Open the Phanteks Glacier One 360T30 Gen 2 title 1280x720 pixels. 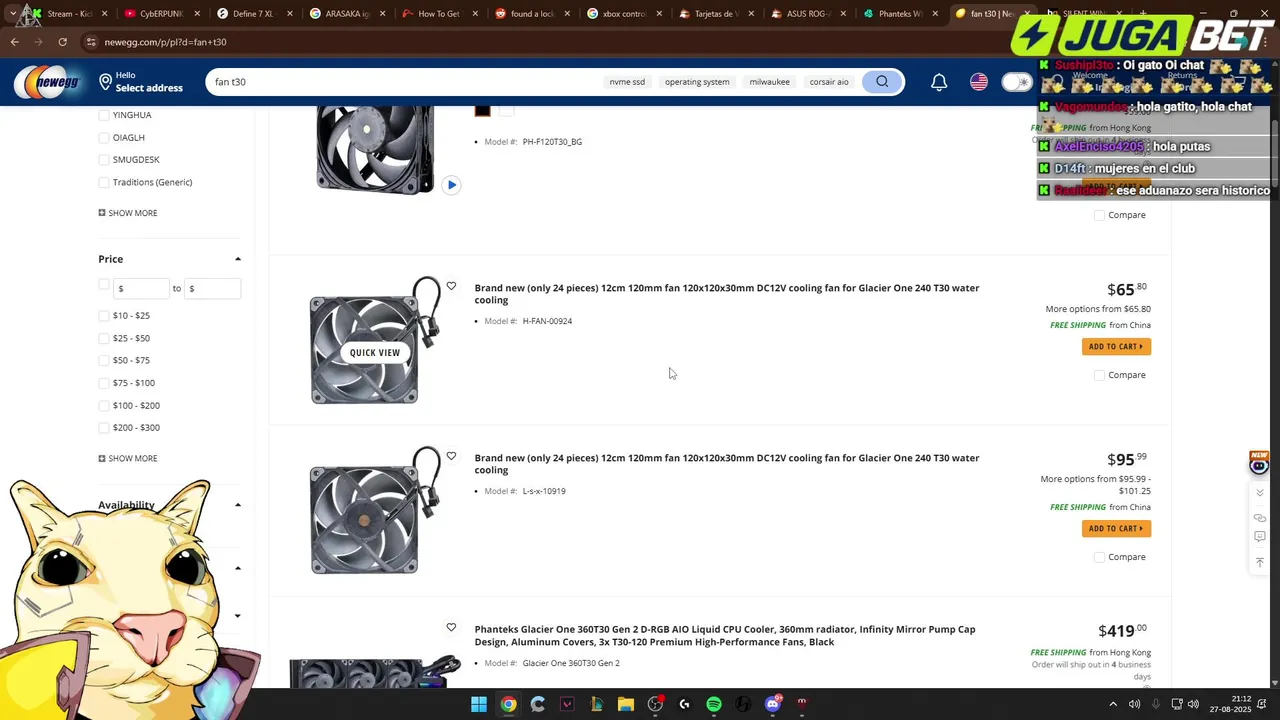tap(725, 635)
